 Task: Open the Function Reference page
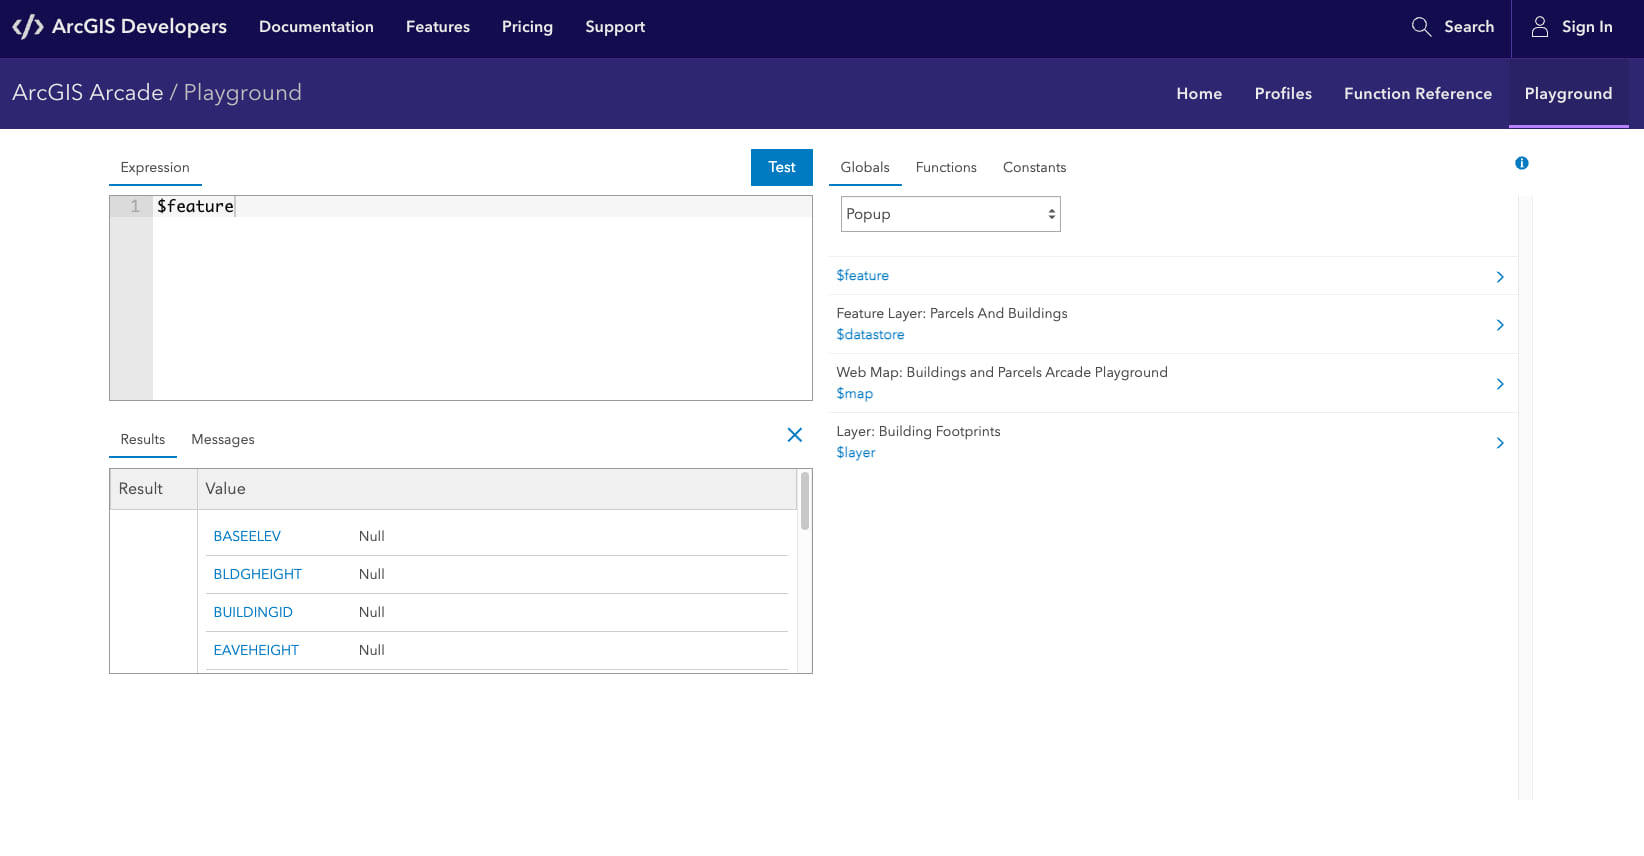1418,93
